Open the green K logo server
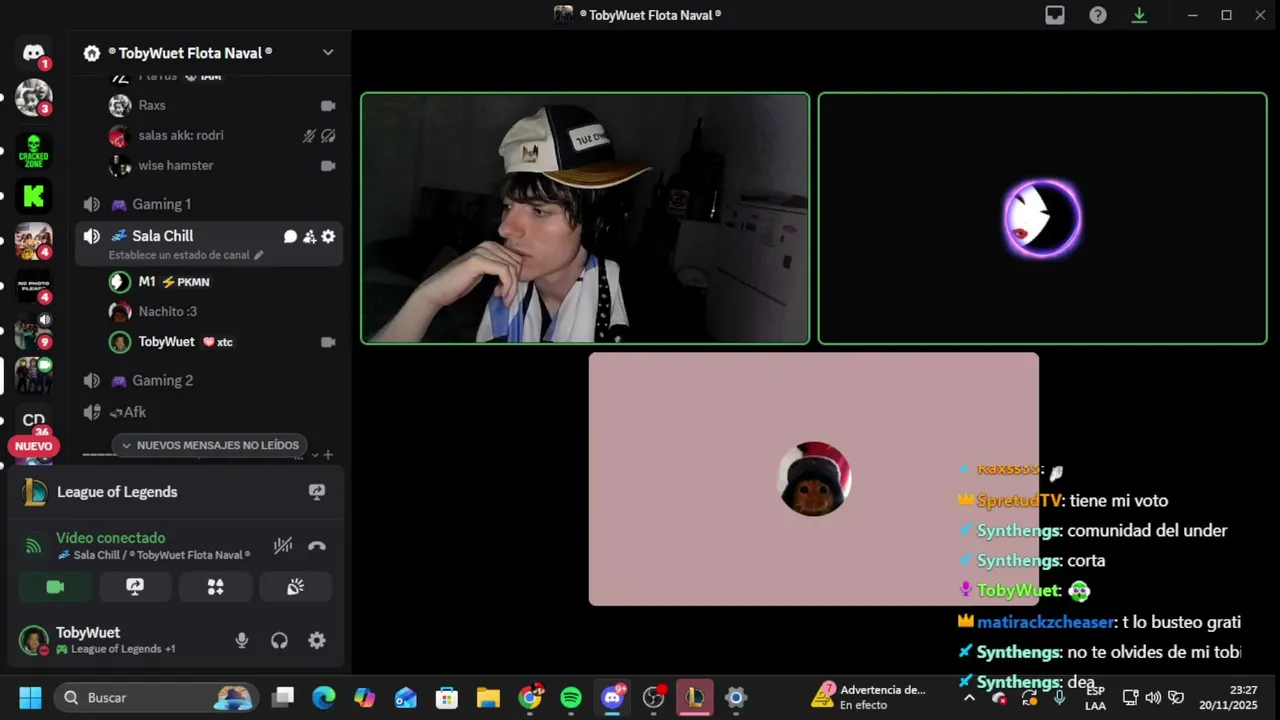Screen dimensions: 1280x720 (33, 196)
